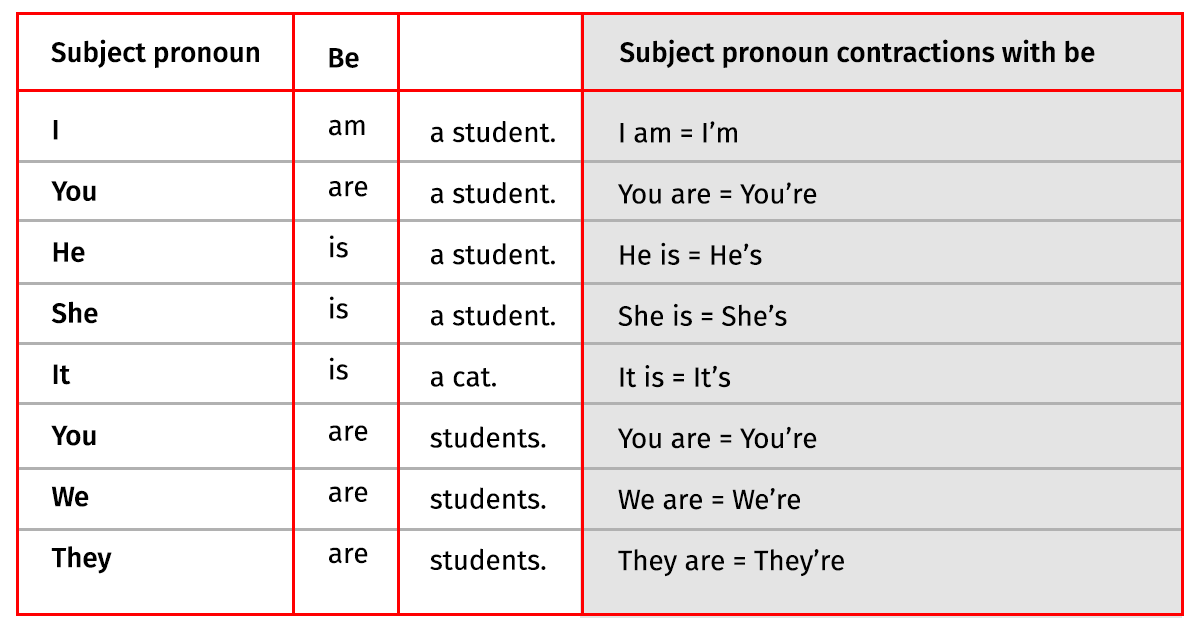
Task: Select "a student." in the "She" row
Action: click(492, 317)
